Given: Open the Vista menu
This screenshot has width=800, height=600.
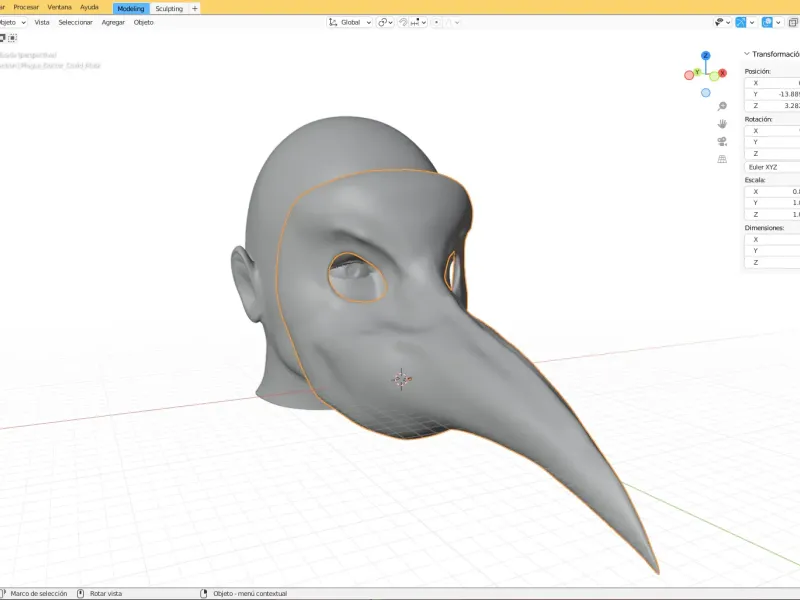Looking at the screenshot, I should (42, 22).
